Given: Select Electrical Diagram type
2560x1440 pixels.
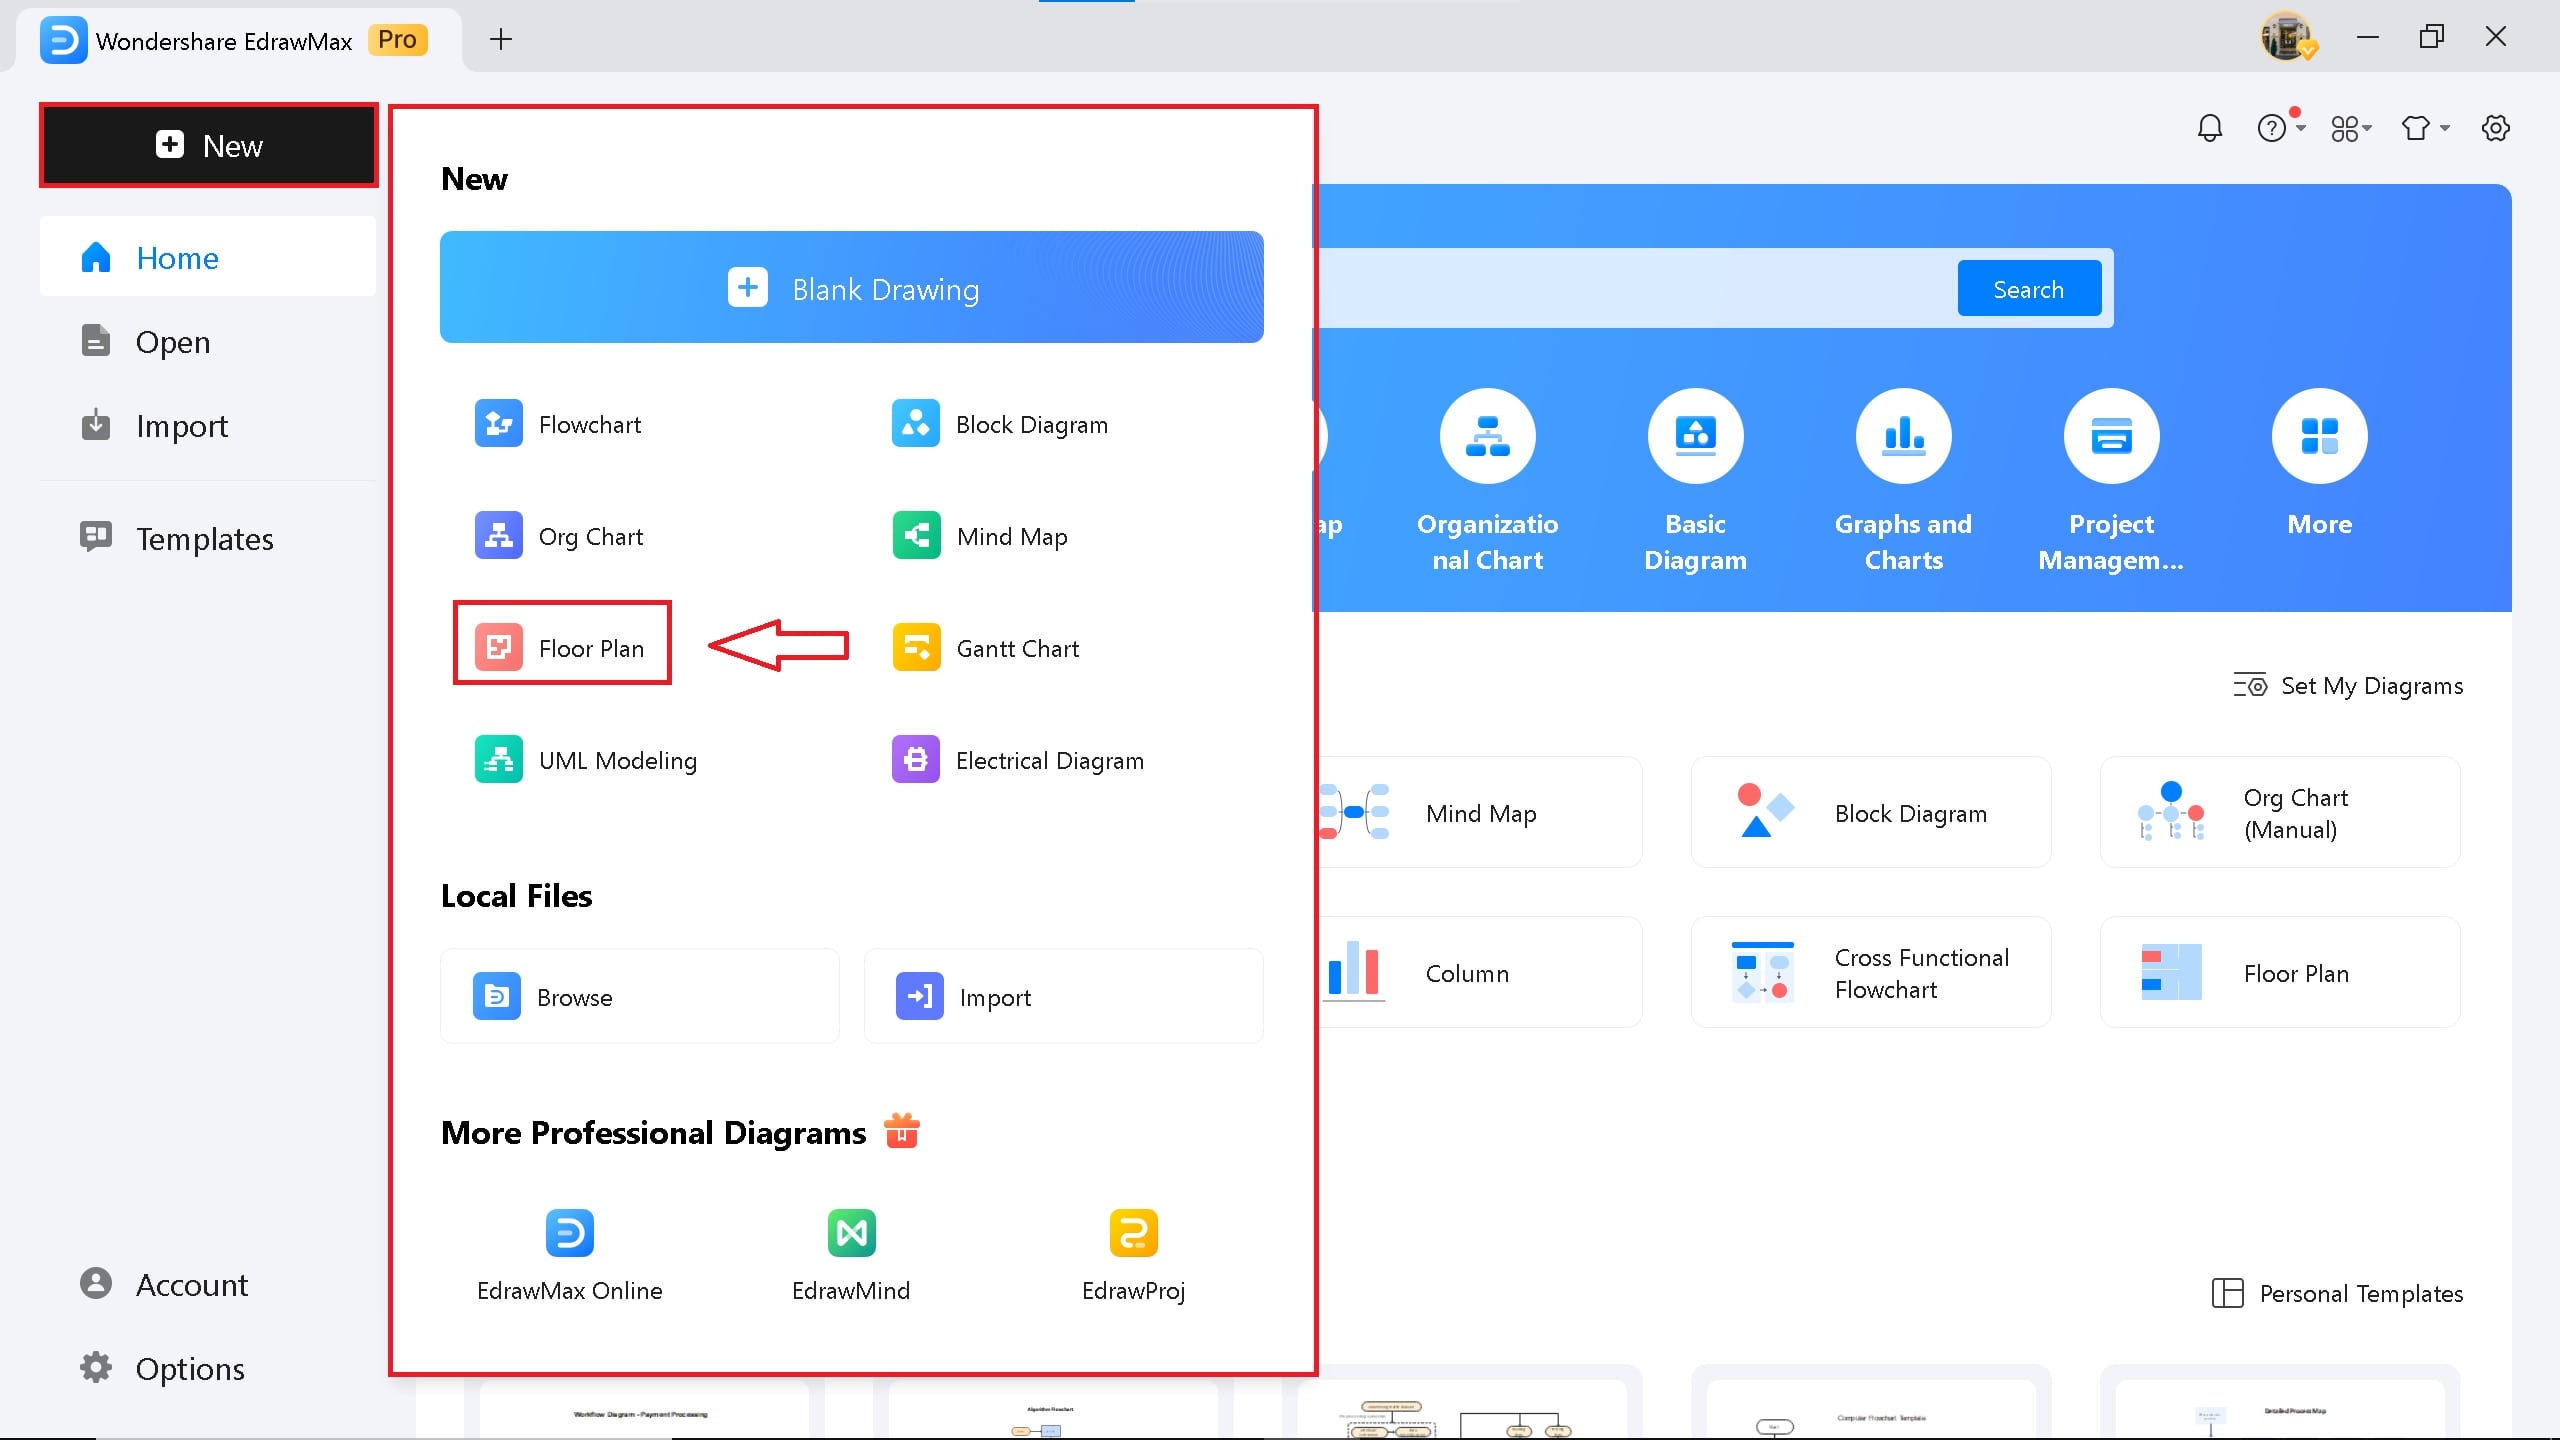Looking at the screenshot, I should (x=1018, y=760).
